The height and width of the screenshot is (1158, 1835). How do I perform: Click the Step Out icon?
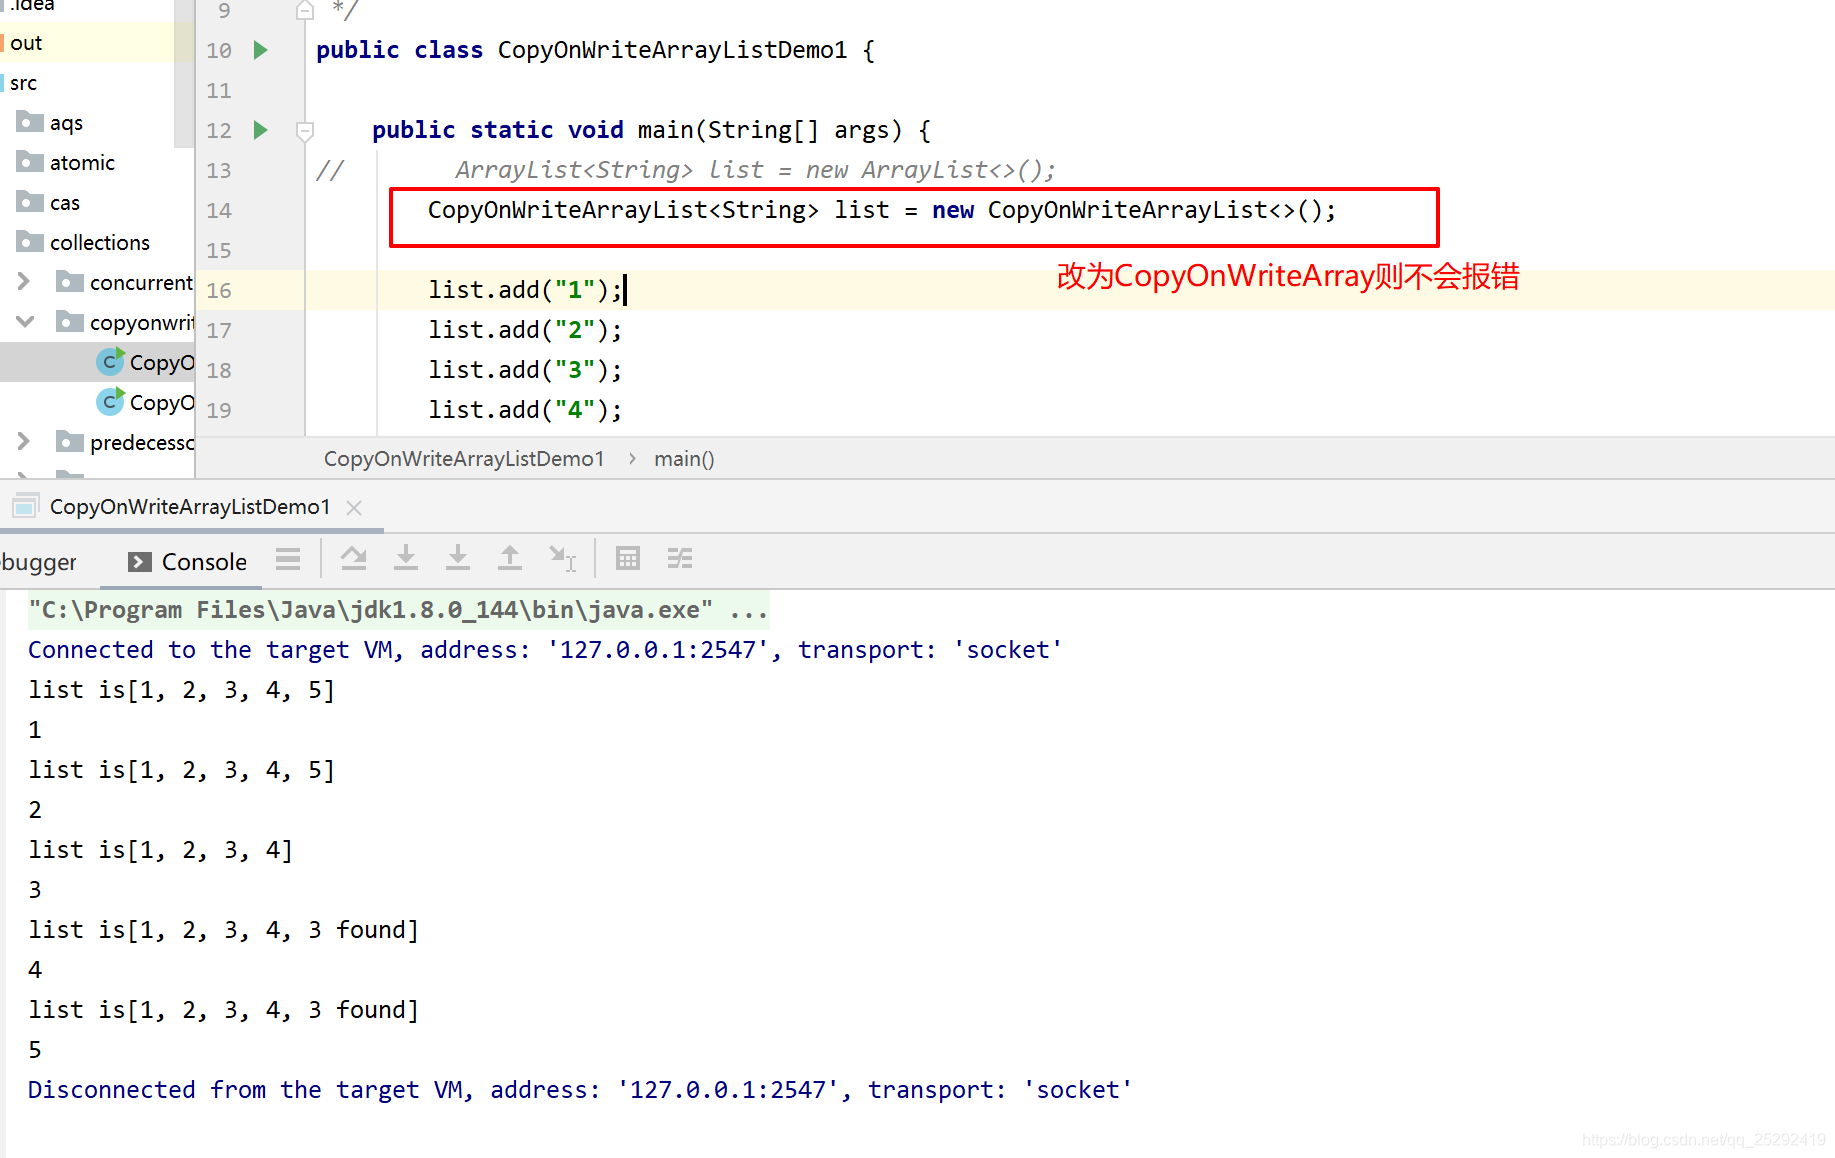point(510,558)
